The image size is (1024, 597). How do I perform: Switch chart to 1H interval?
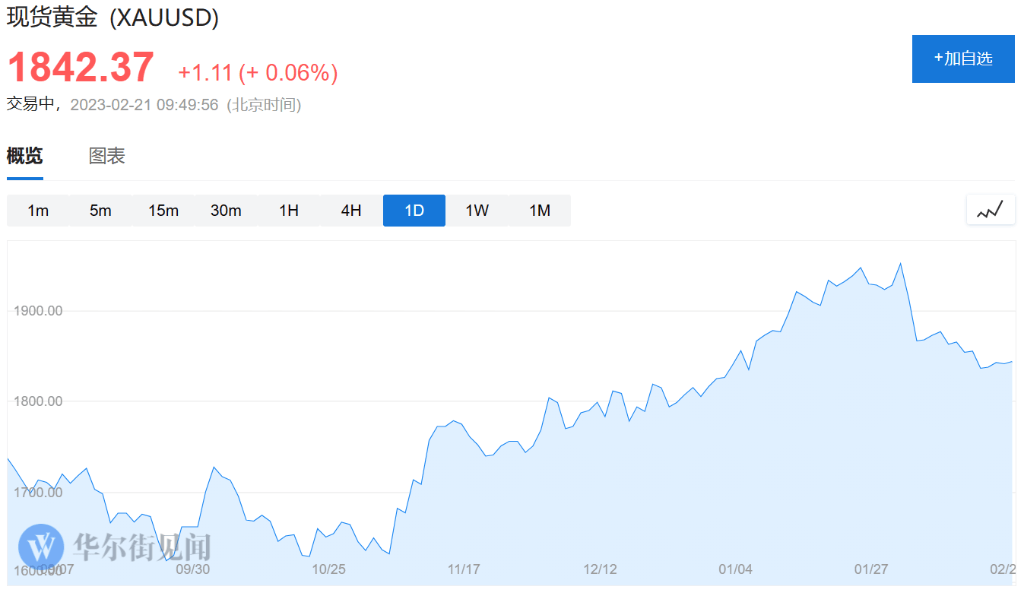[x=289, y=210]
